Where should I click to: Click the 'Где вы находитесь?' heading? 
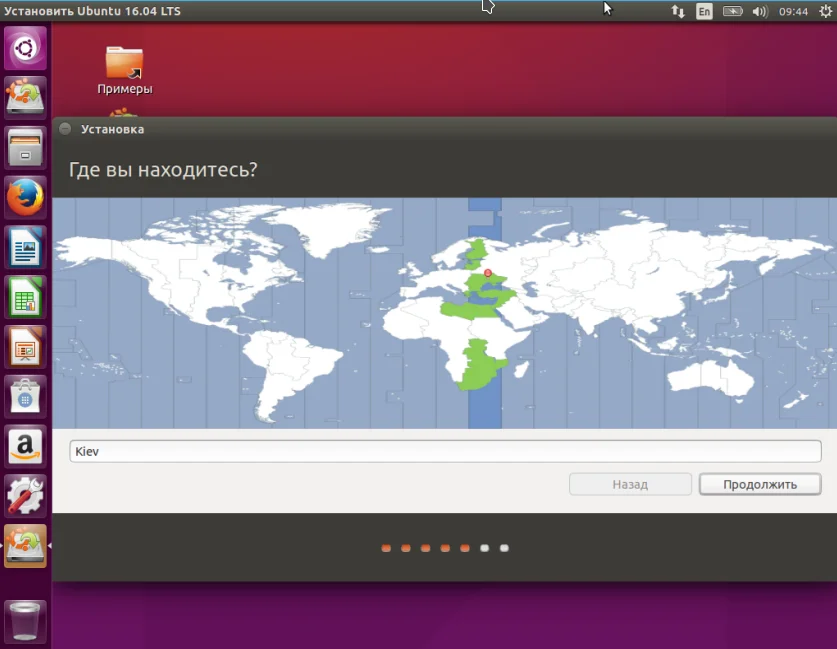click(163, 170)
